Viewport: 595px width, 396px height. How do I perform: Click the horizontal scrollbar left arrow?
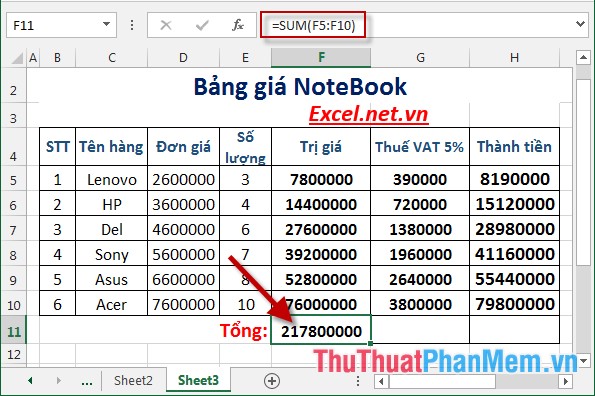(x=381, y=381)
